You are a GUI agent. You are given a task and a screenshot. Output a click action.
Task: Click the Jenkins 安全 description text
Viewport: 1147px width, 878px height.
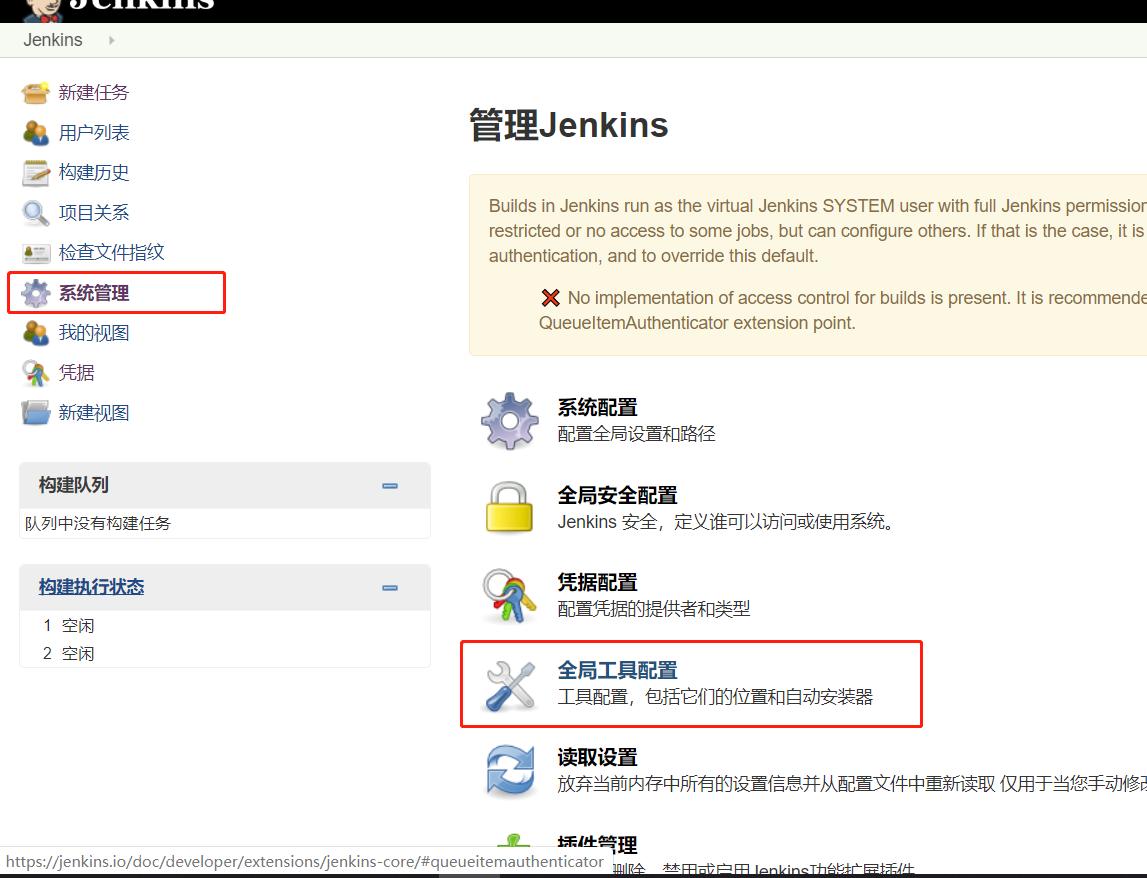pos(726,522)
